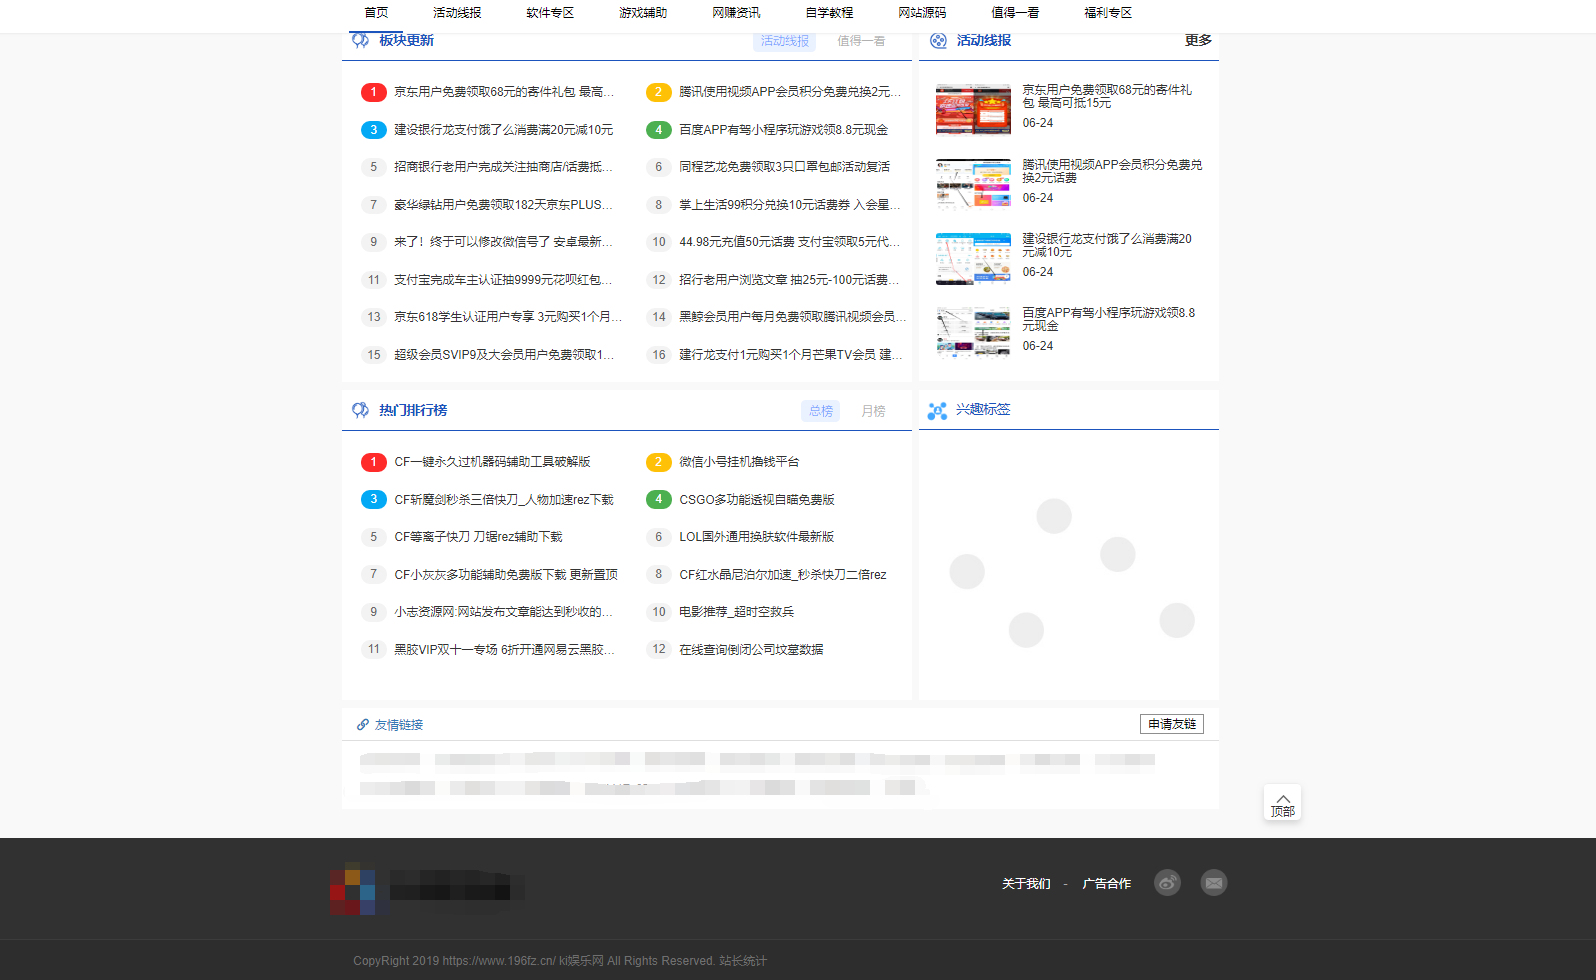
Task: Open 黑胶VIP双十一专场 ranking entry
Action: pyautogui.click(x=504, y=650)
